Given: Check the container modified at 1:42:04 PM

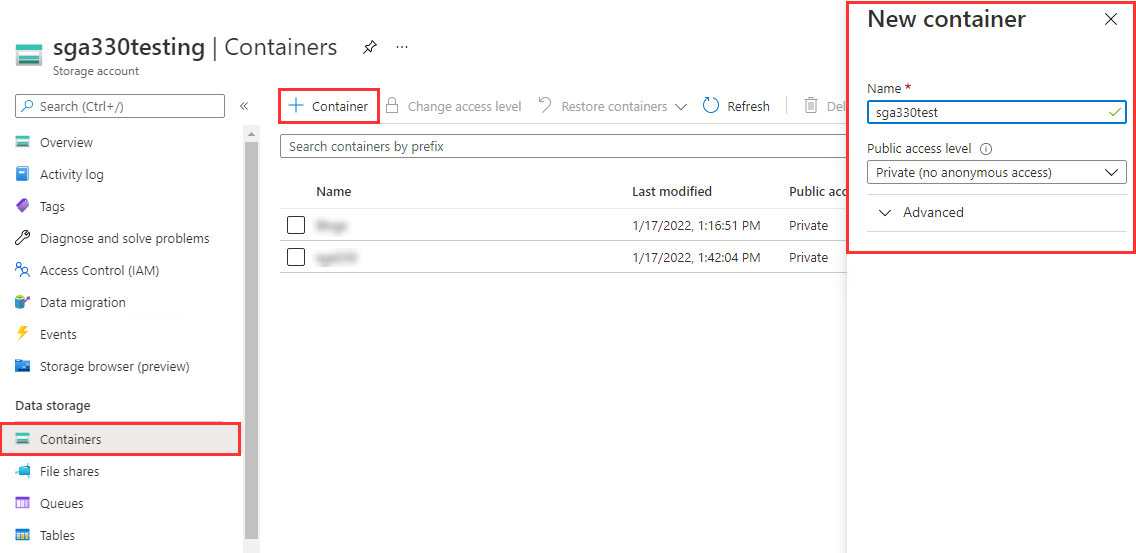Looking at the screenshot, I should 296,257.
